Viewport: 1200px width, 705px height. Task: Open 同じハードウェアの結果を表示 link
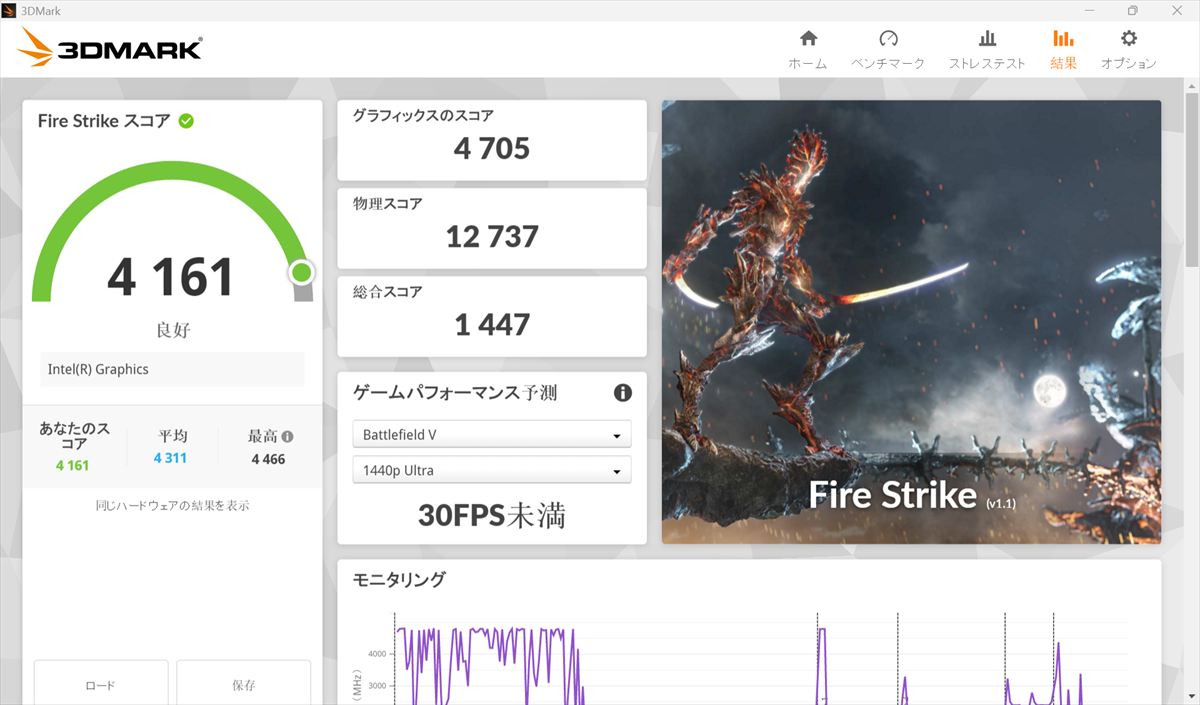click(x=172, y=506)
